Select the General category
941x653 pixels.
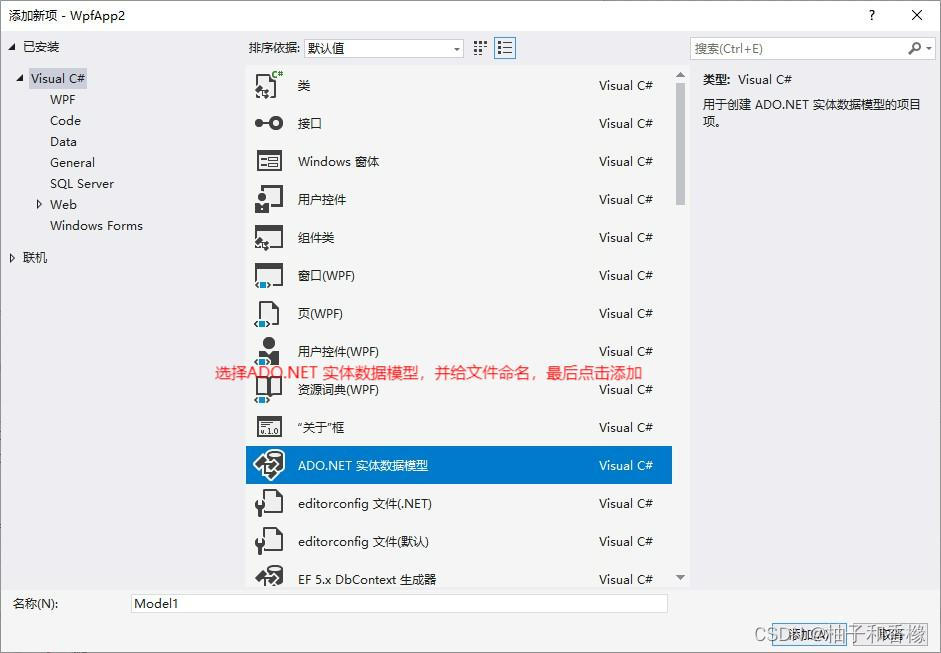tap(72, 163)
